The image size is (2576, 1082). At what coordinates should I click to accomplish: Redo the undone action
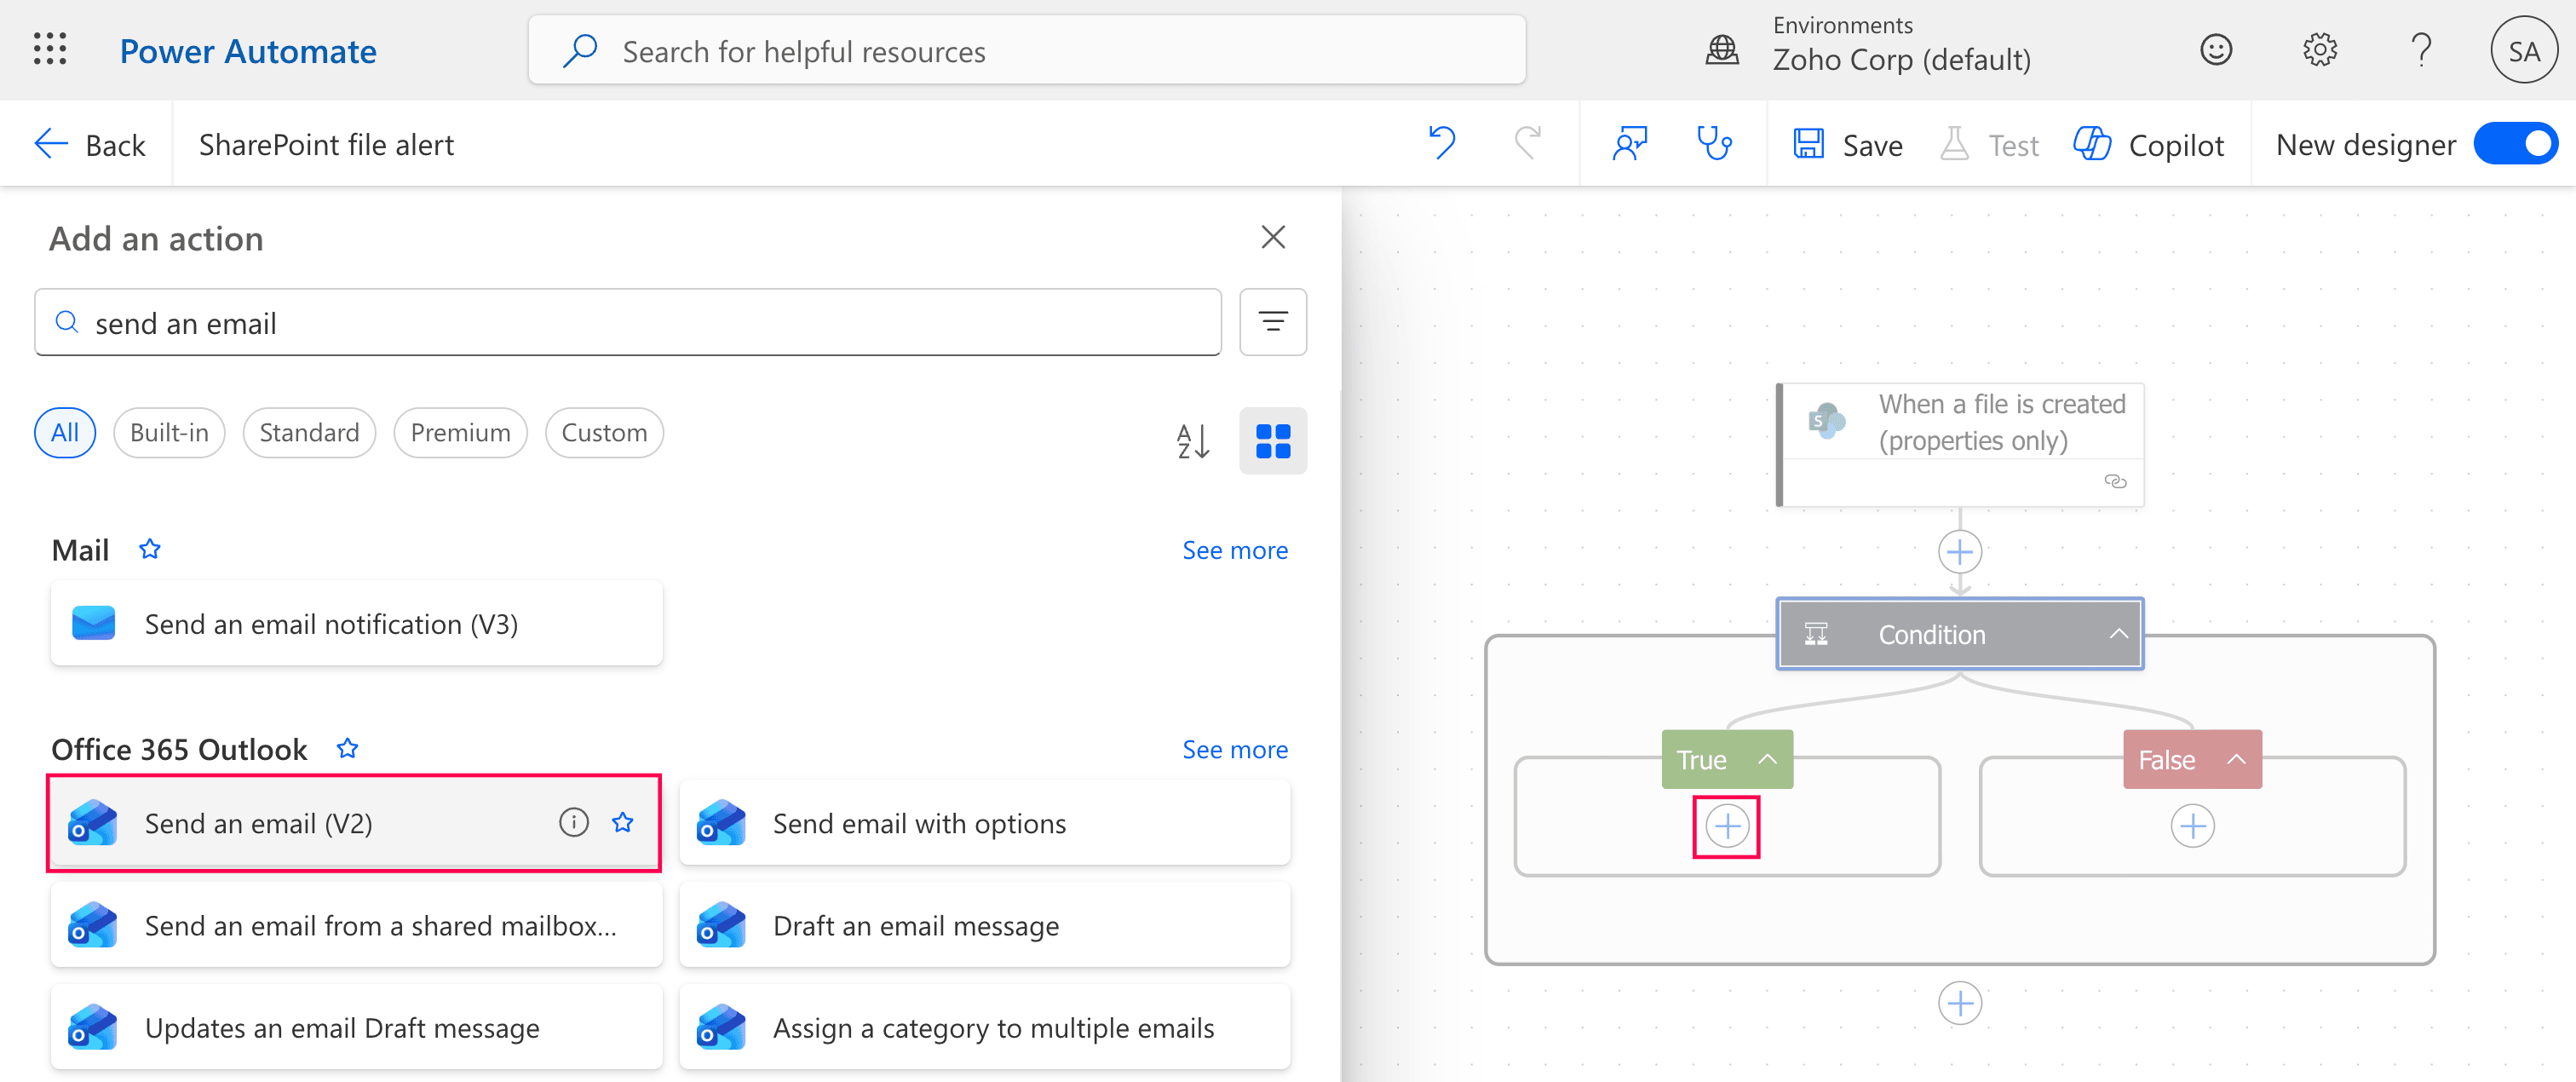(1527, 143)
